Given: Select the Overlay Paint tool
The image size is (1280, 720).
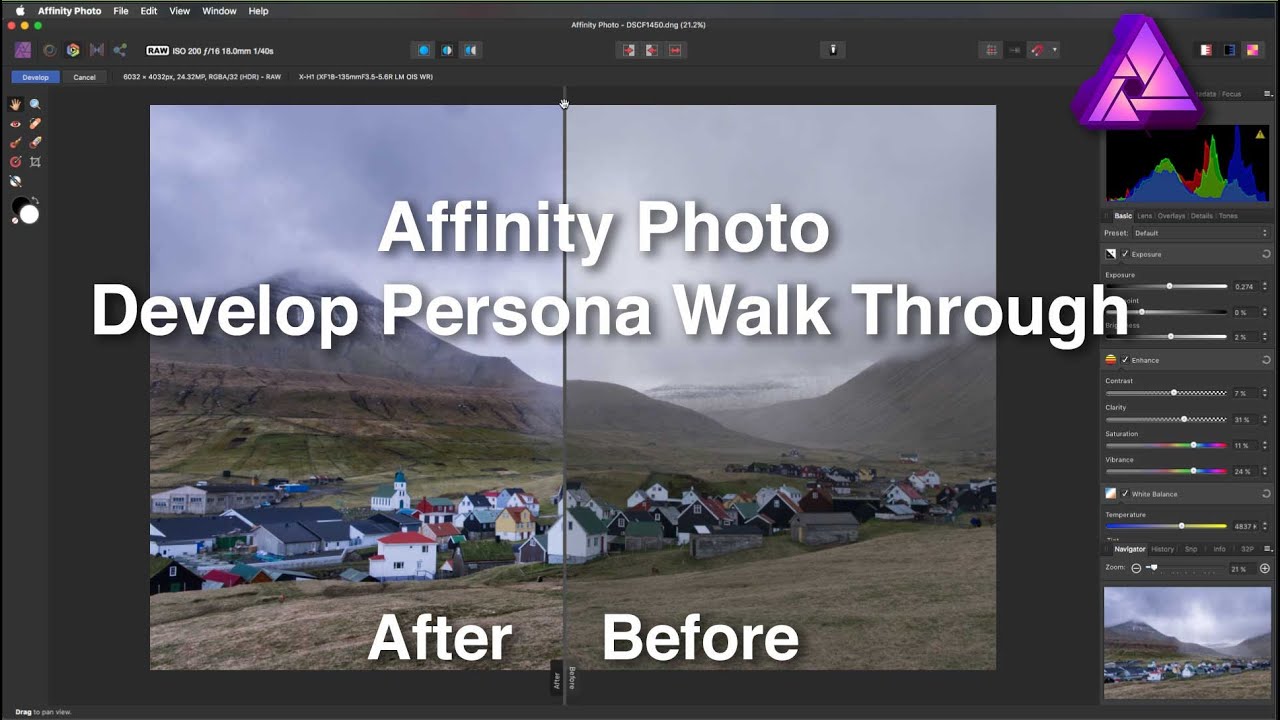Looking at the screenshot, I should pos(16,143).
